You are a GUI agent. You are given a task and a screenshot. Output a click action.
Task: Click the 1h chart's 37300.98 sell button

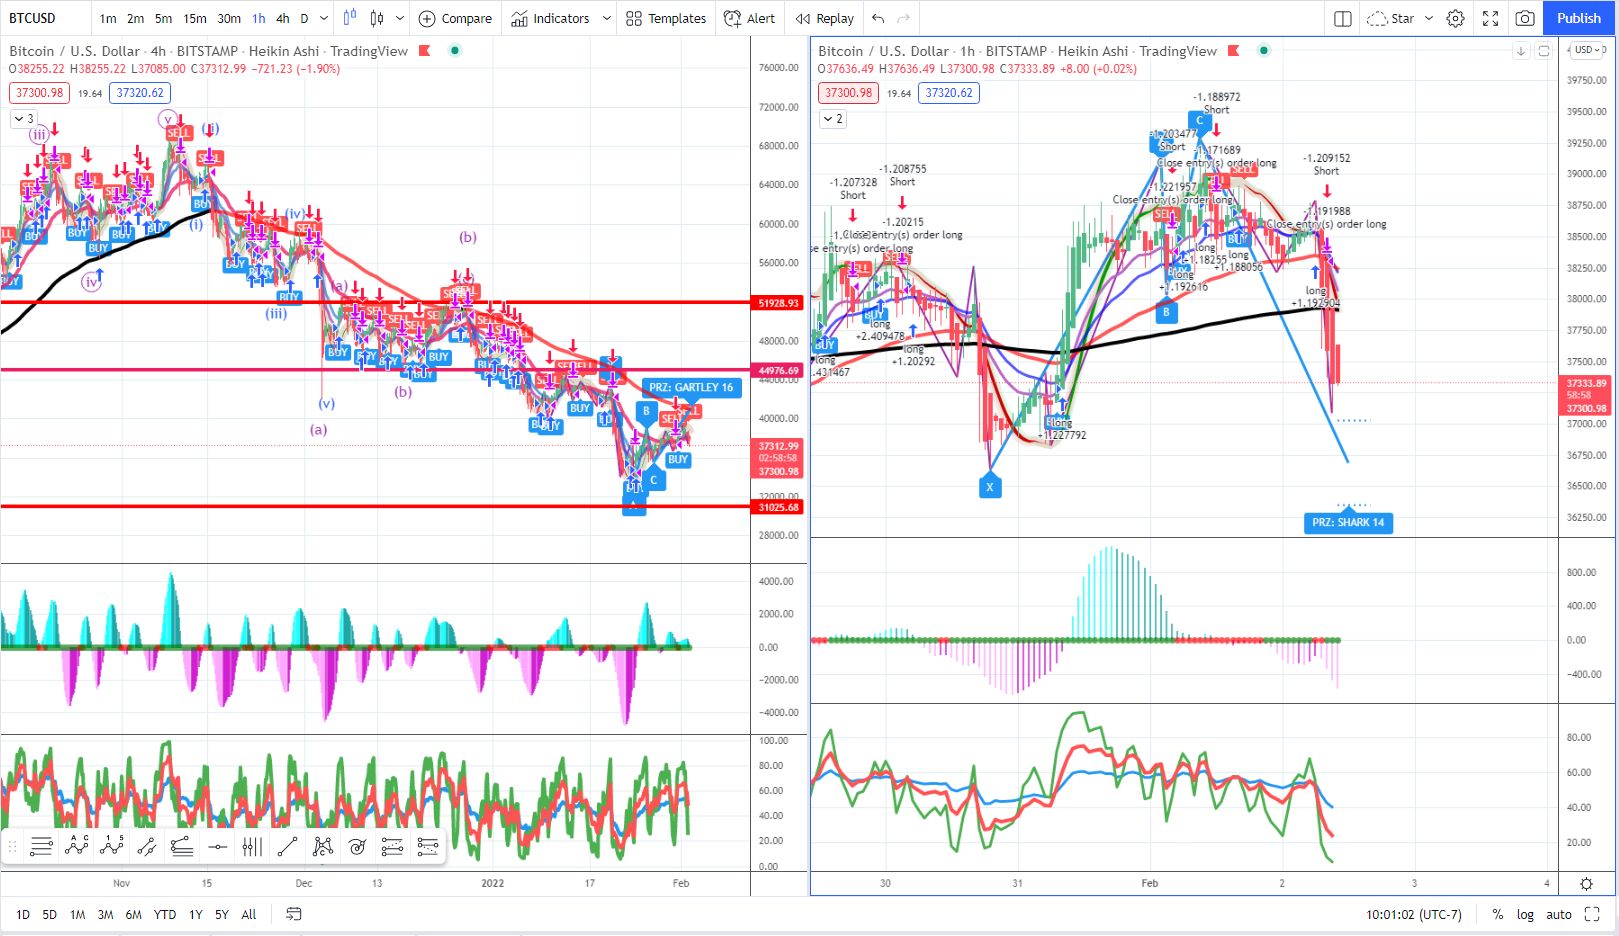point(848,93)
